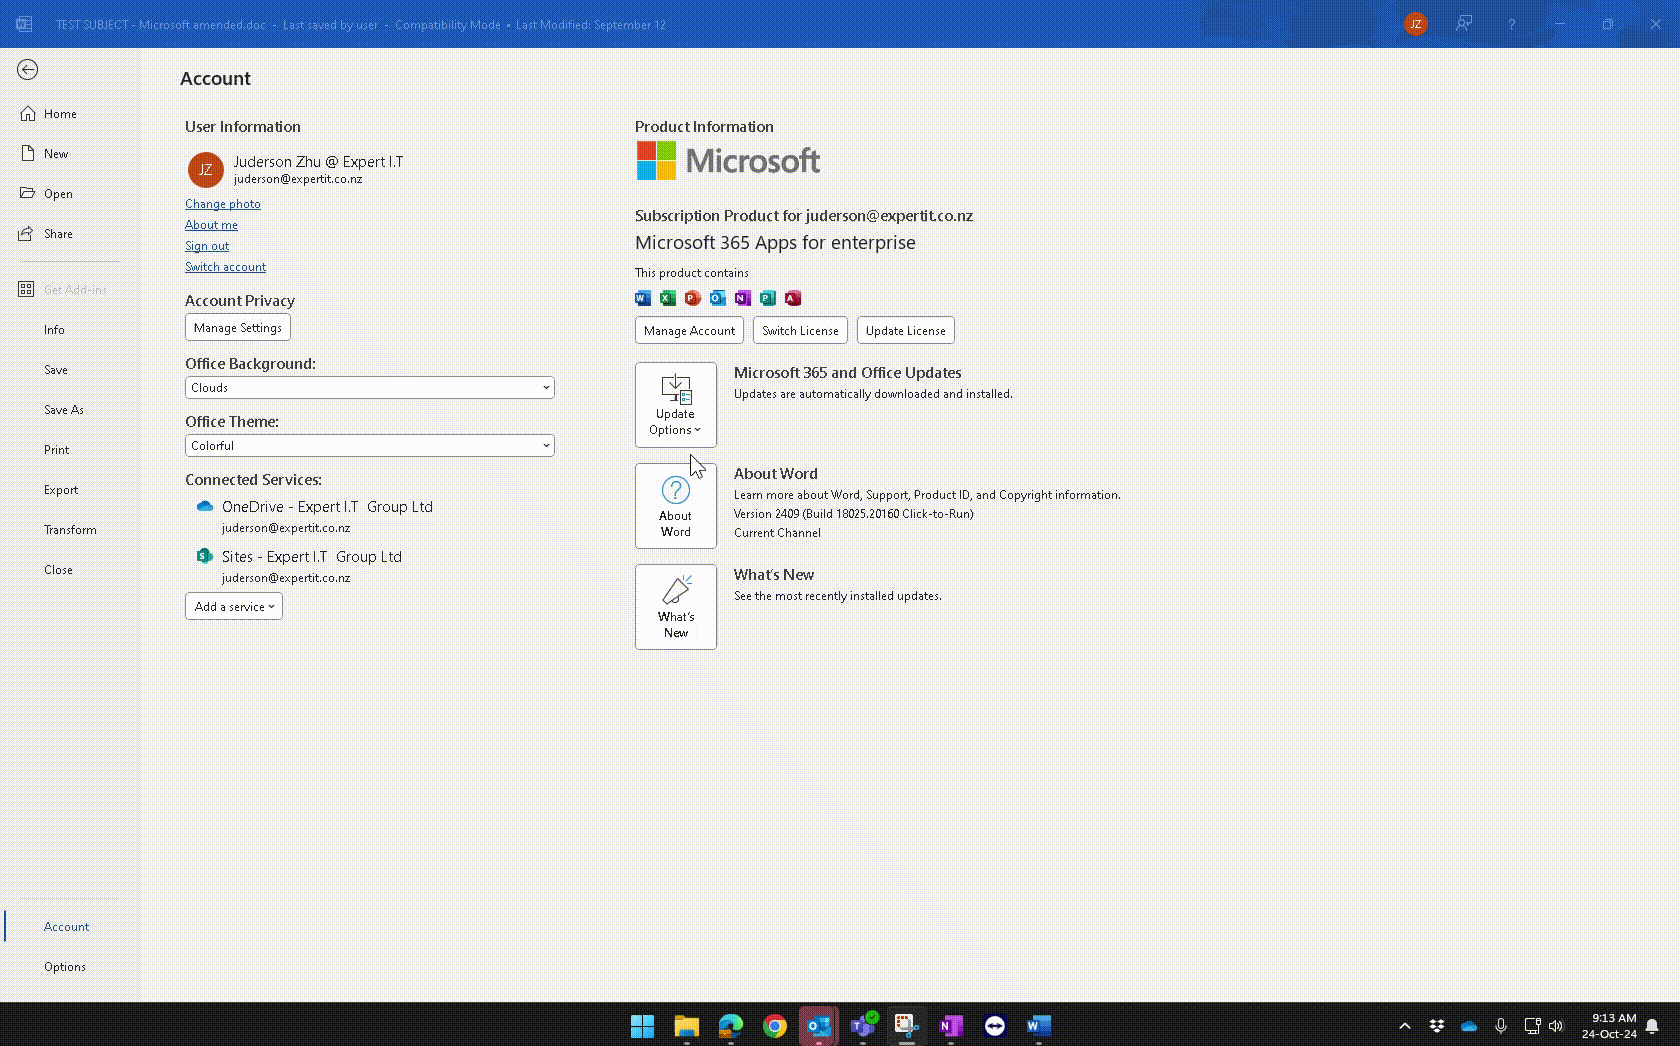Select Options in the left sidebar
The image size is (1680, 1046).
[65, 967]
